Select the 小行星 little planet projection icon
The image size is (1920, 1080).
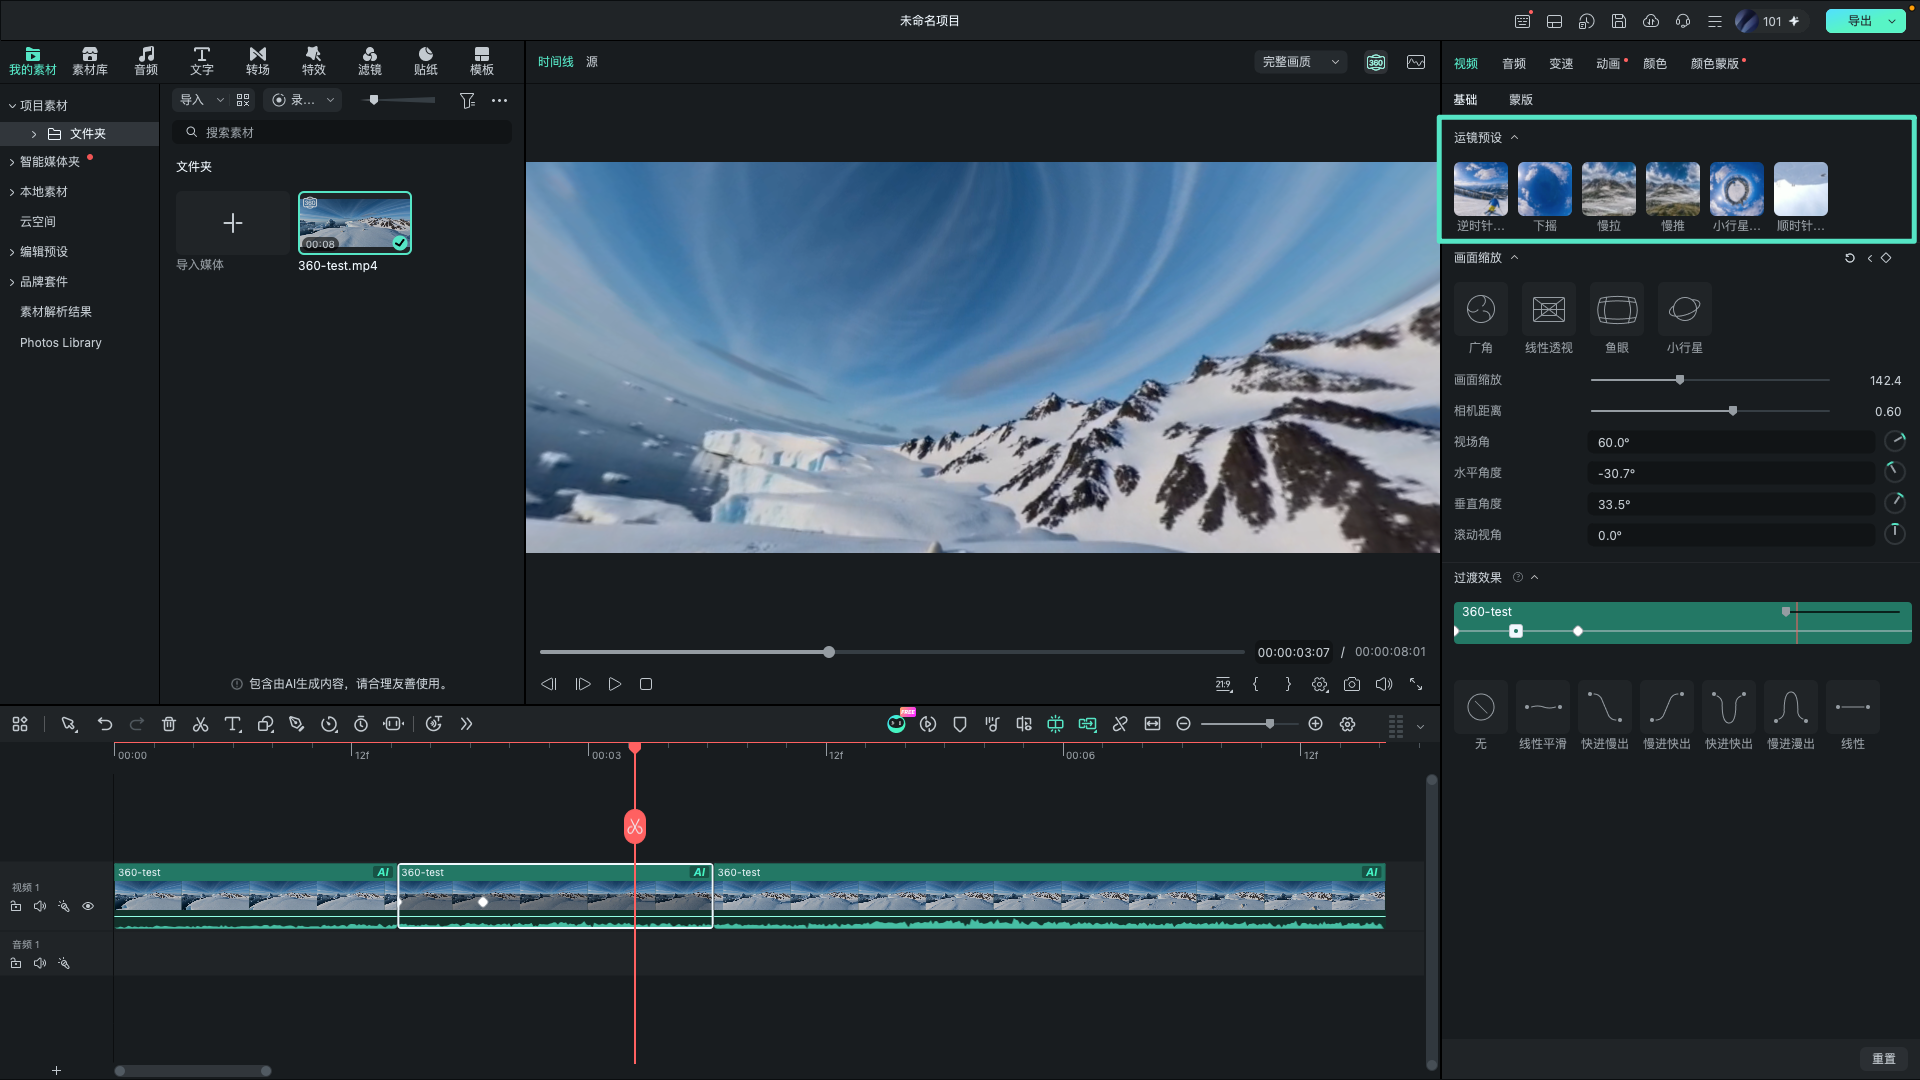1685,310
